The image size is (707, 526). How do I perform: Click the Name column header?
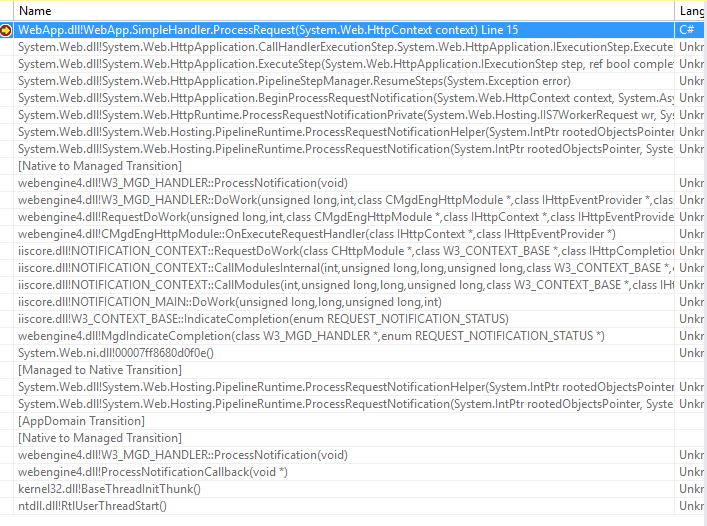click(x=35, y=10)
